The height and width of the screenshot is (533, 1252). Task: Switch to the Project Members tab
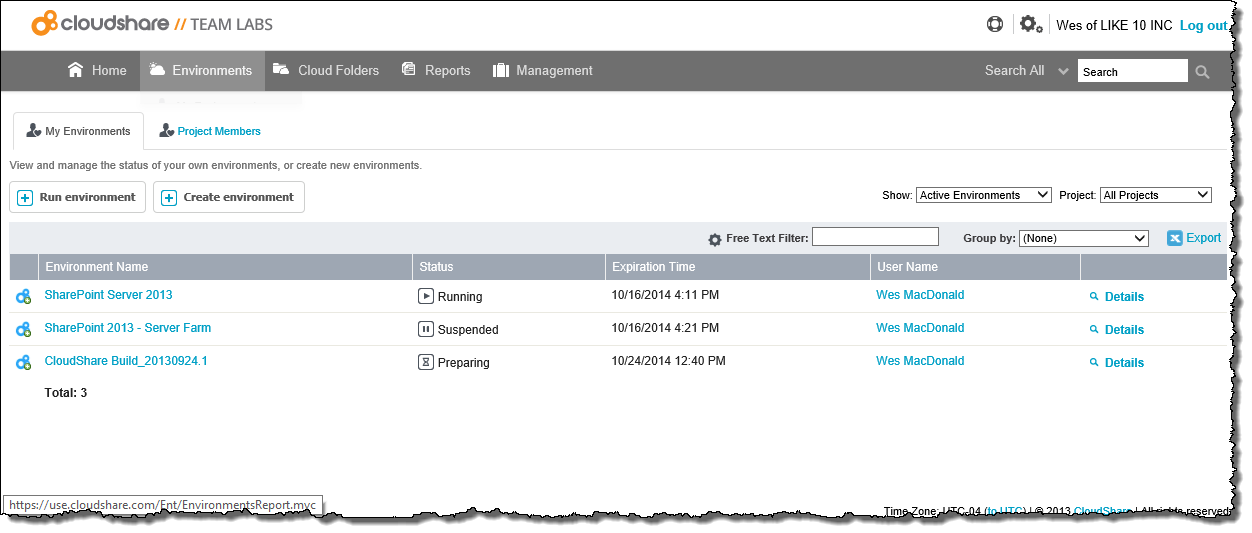point(210,131)
